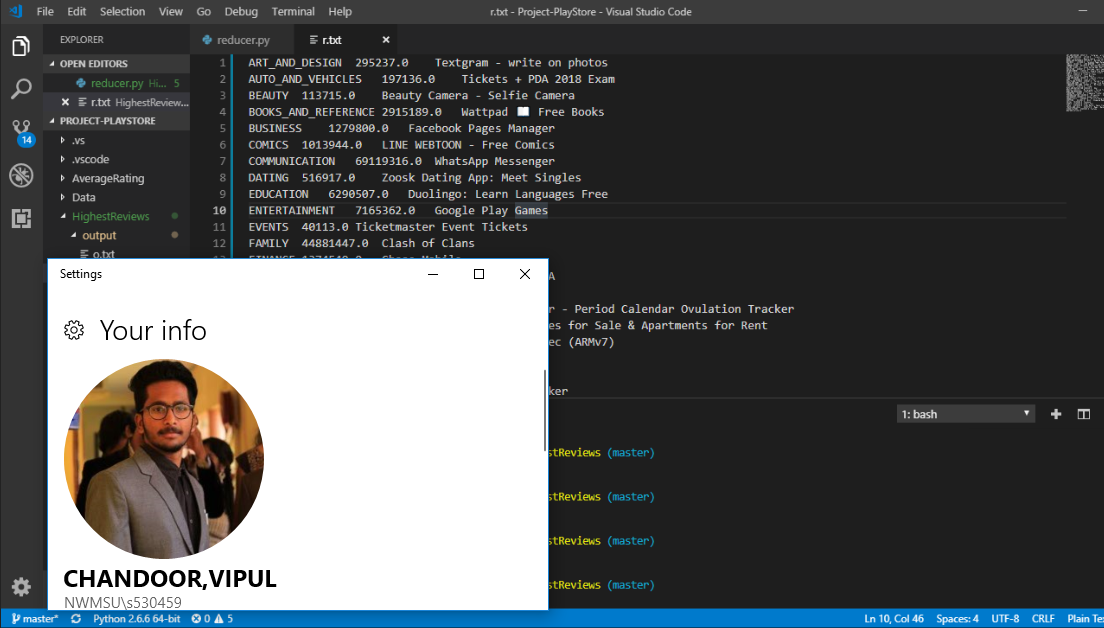Click the VS Code logo icon

(x=15, y=12)
